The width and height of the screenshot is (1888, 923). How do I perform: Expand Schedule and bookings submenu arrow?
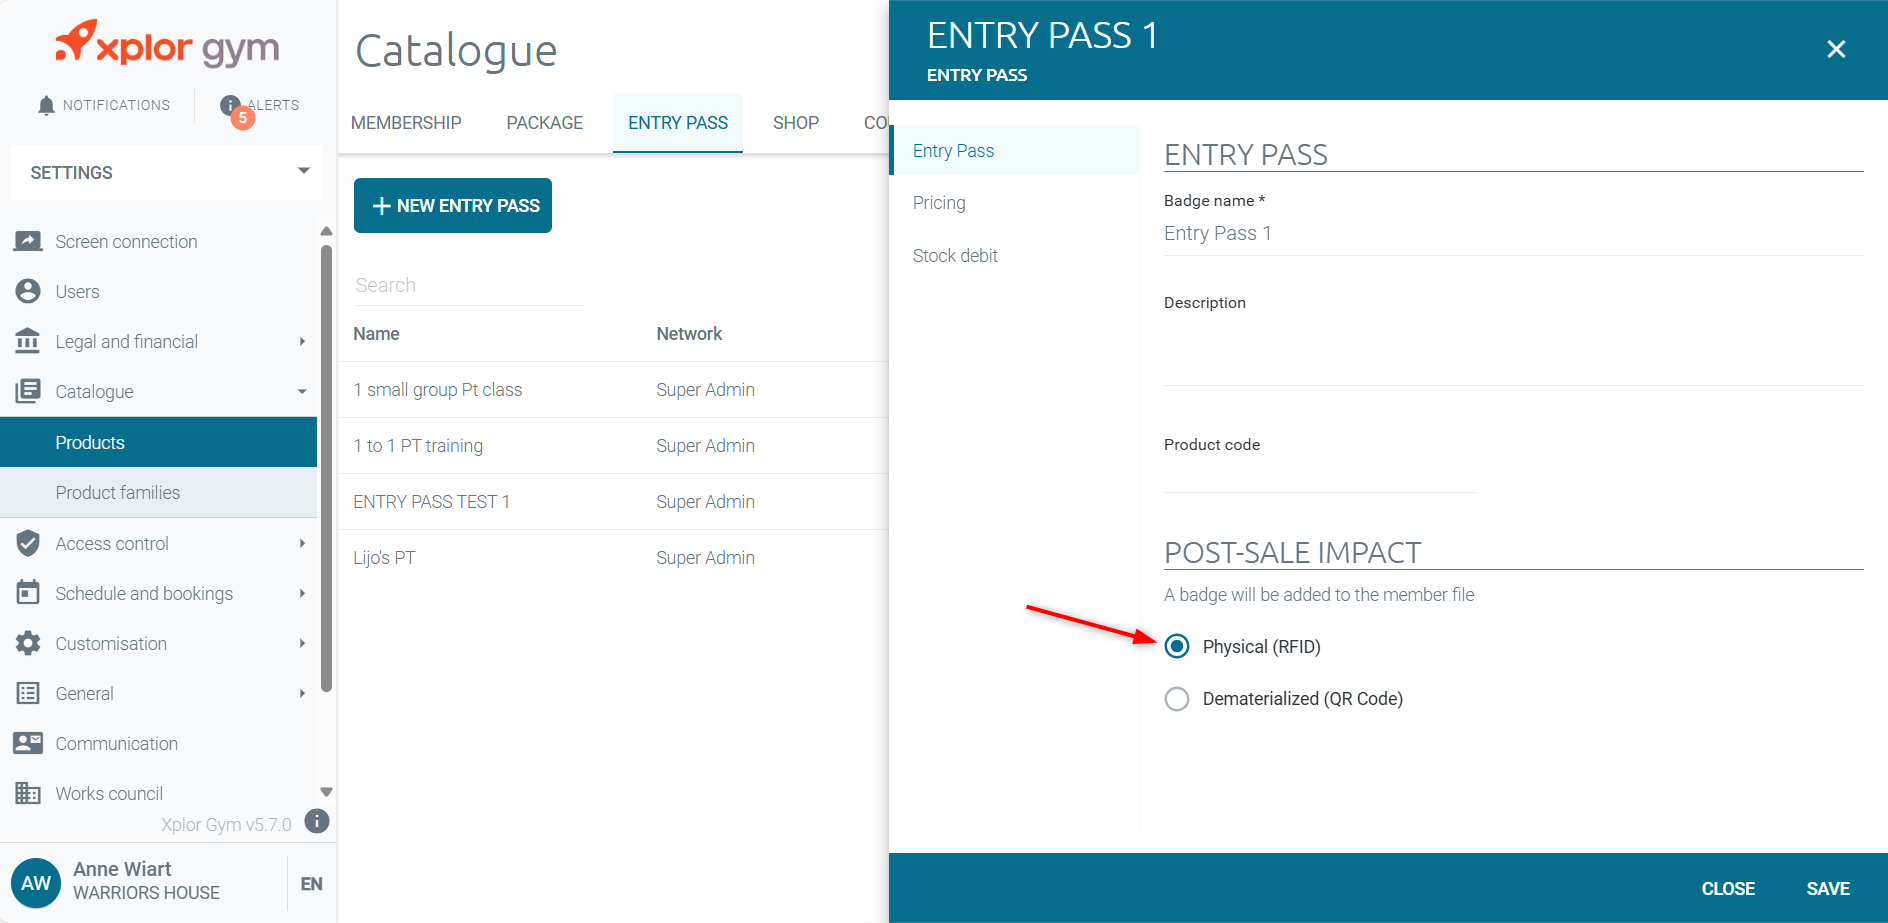[x=302, y=594]
